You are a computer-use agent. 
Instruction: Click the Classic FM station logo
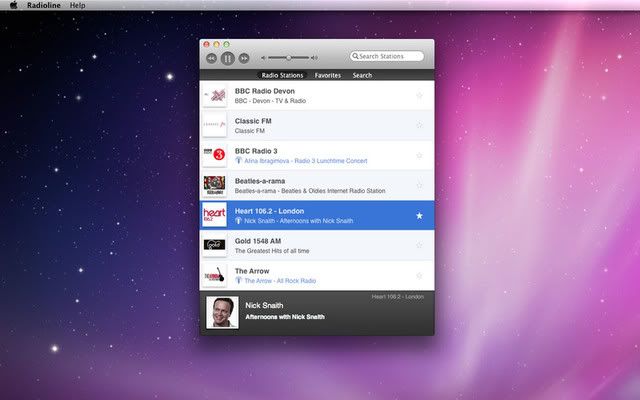[215, 125]
